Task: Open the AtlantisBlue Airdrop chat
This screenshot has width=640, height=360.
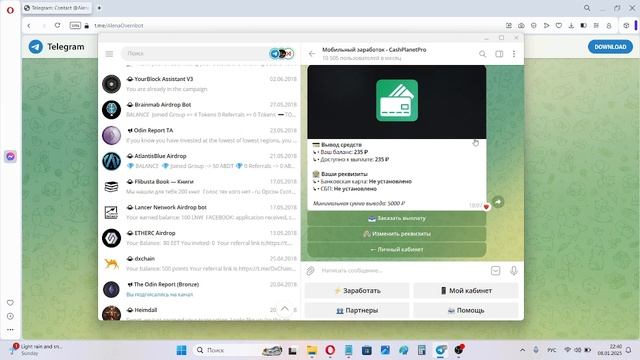Action: (199, 161)
